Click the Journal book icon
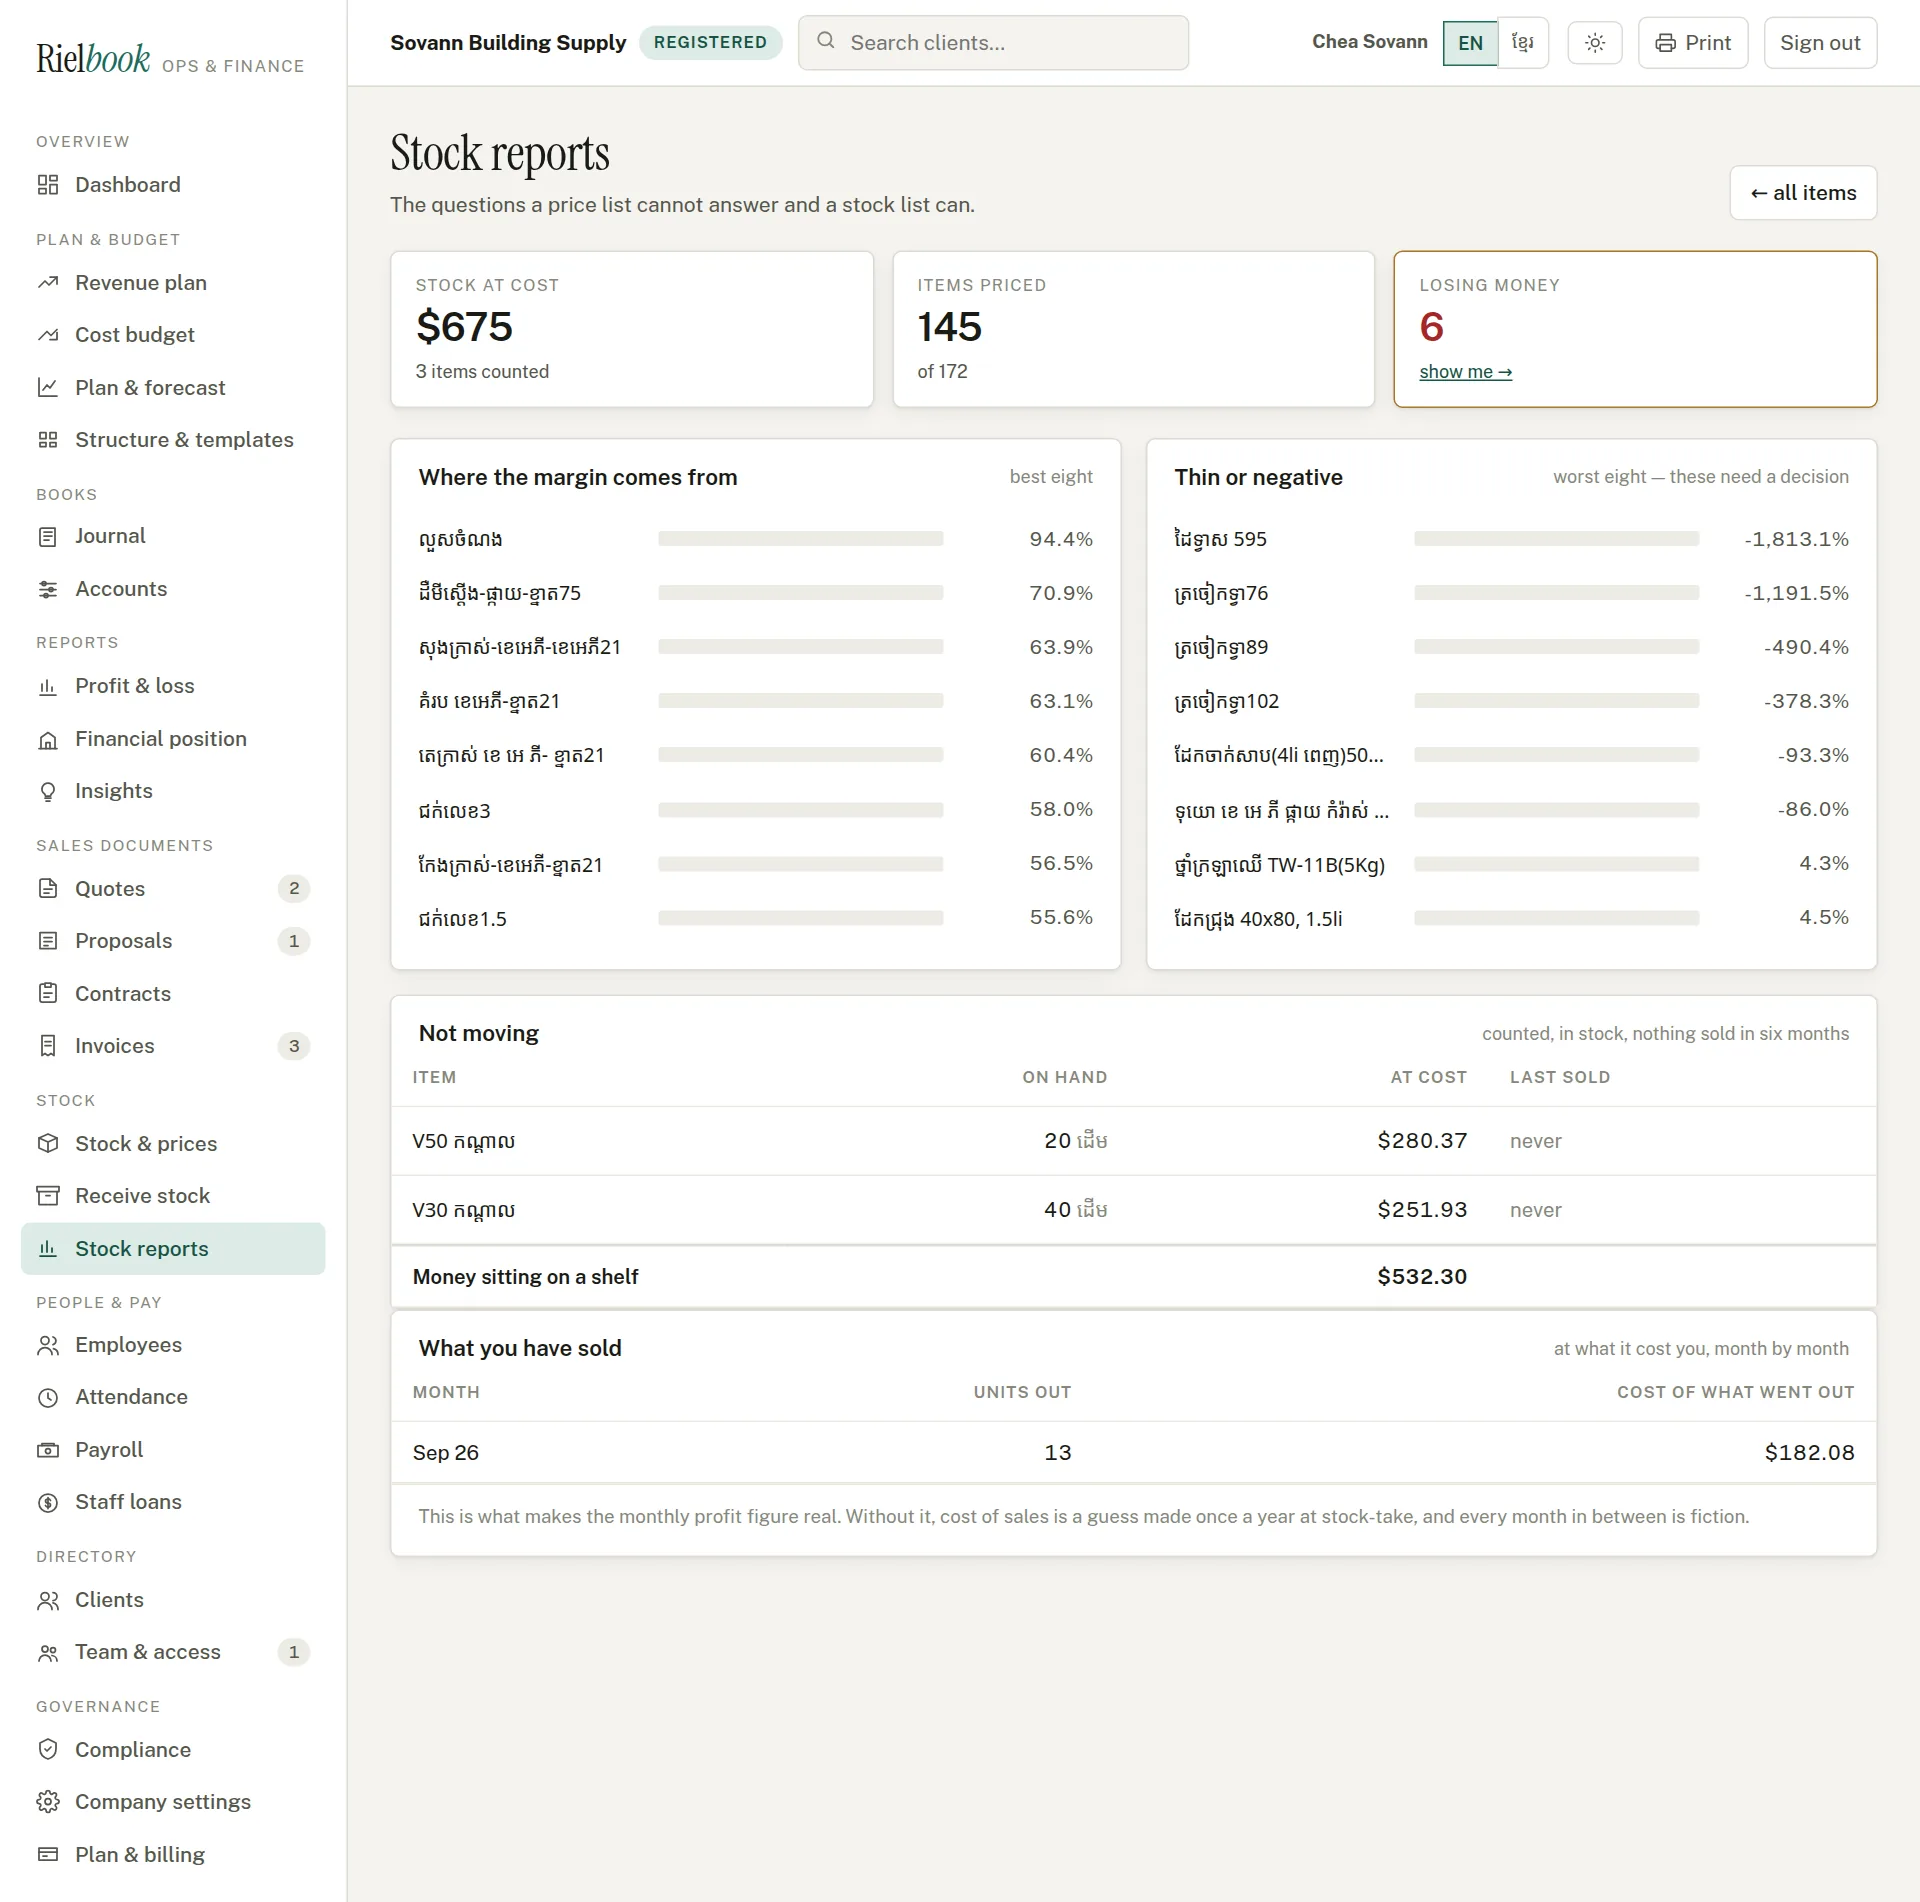The width and height of the screenshot is (1920, 1902). pos(48,537)
